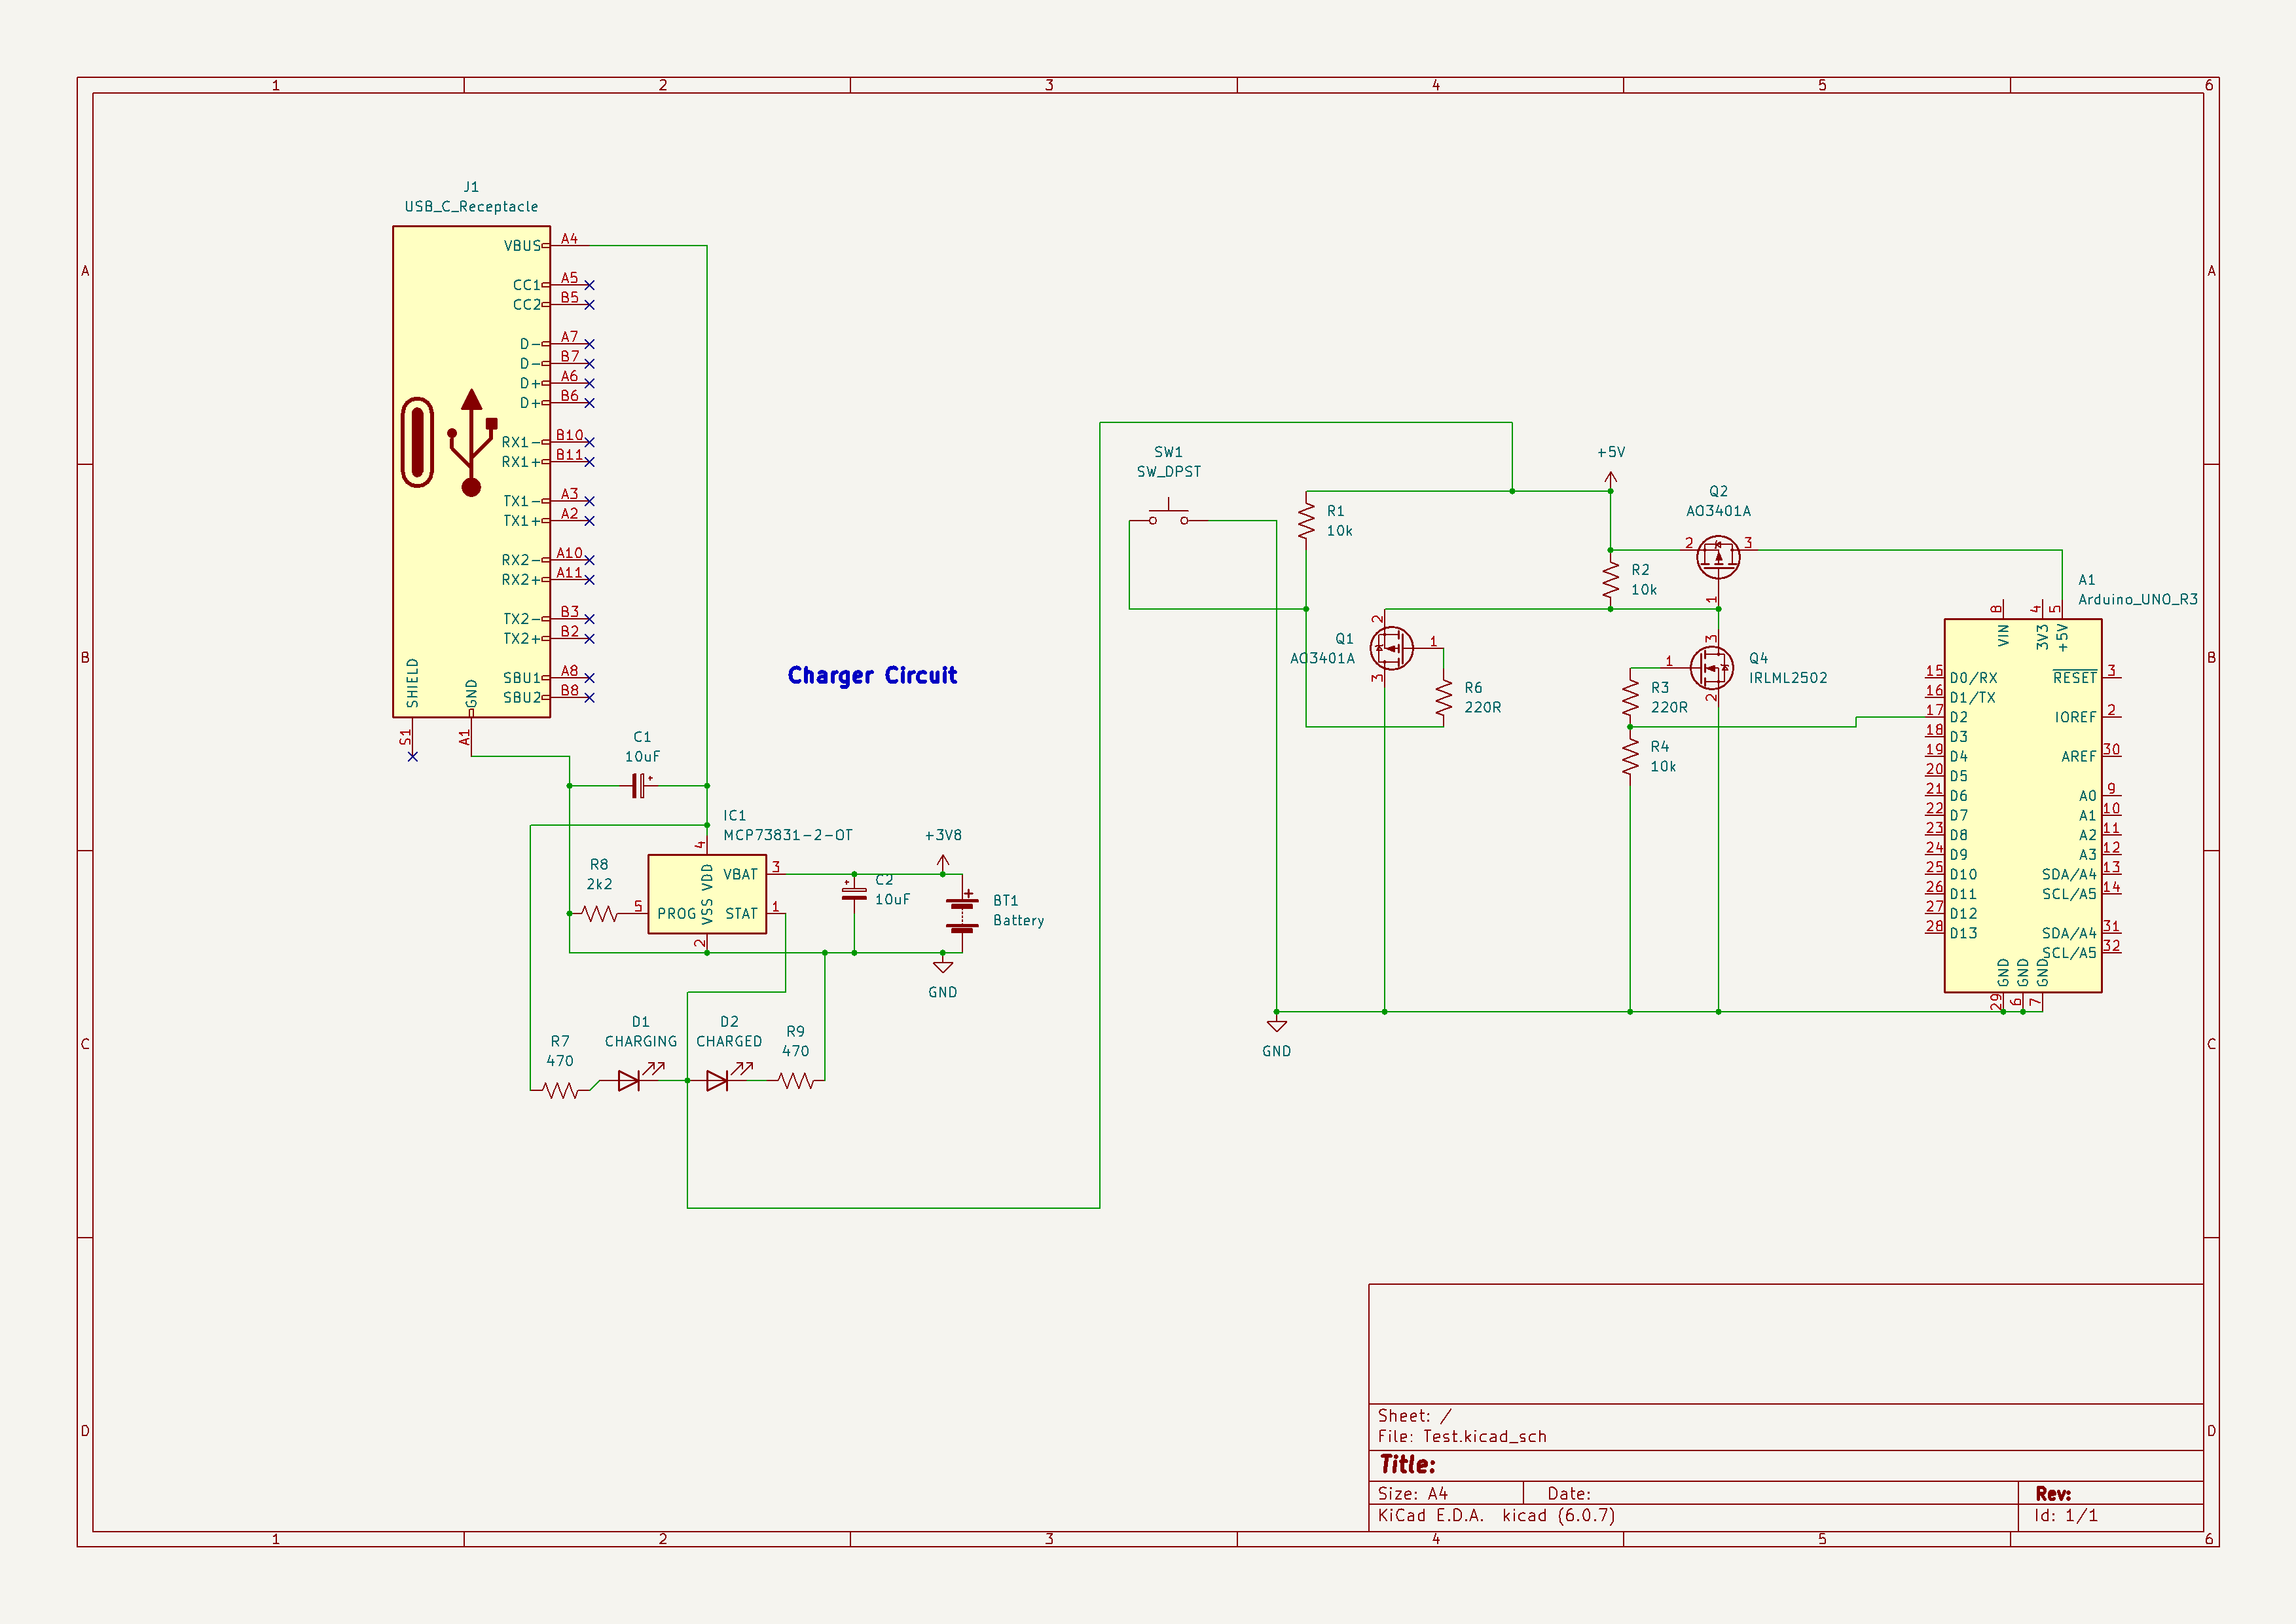The image size is (2296, 1624).
Task: Click the USB trident logo in J1
Action: pyautogui.click(x=471, y=443)
